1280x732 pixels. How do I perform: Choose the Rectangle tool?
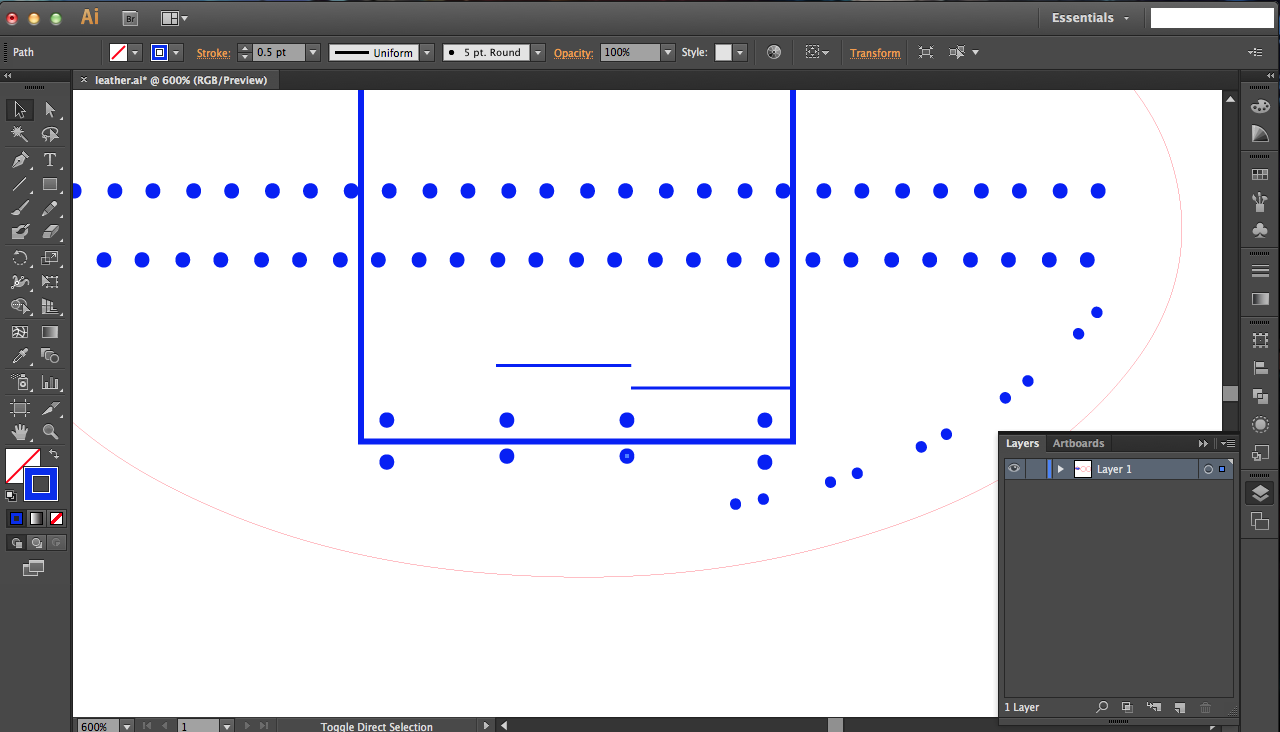tap(50, 184)
